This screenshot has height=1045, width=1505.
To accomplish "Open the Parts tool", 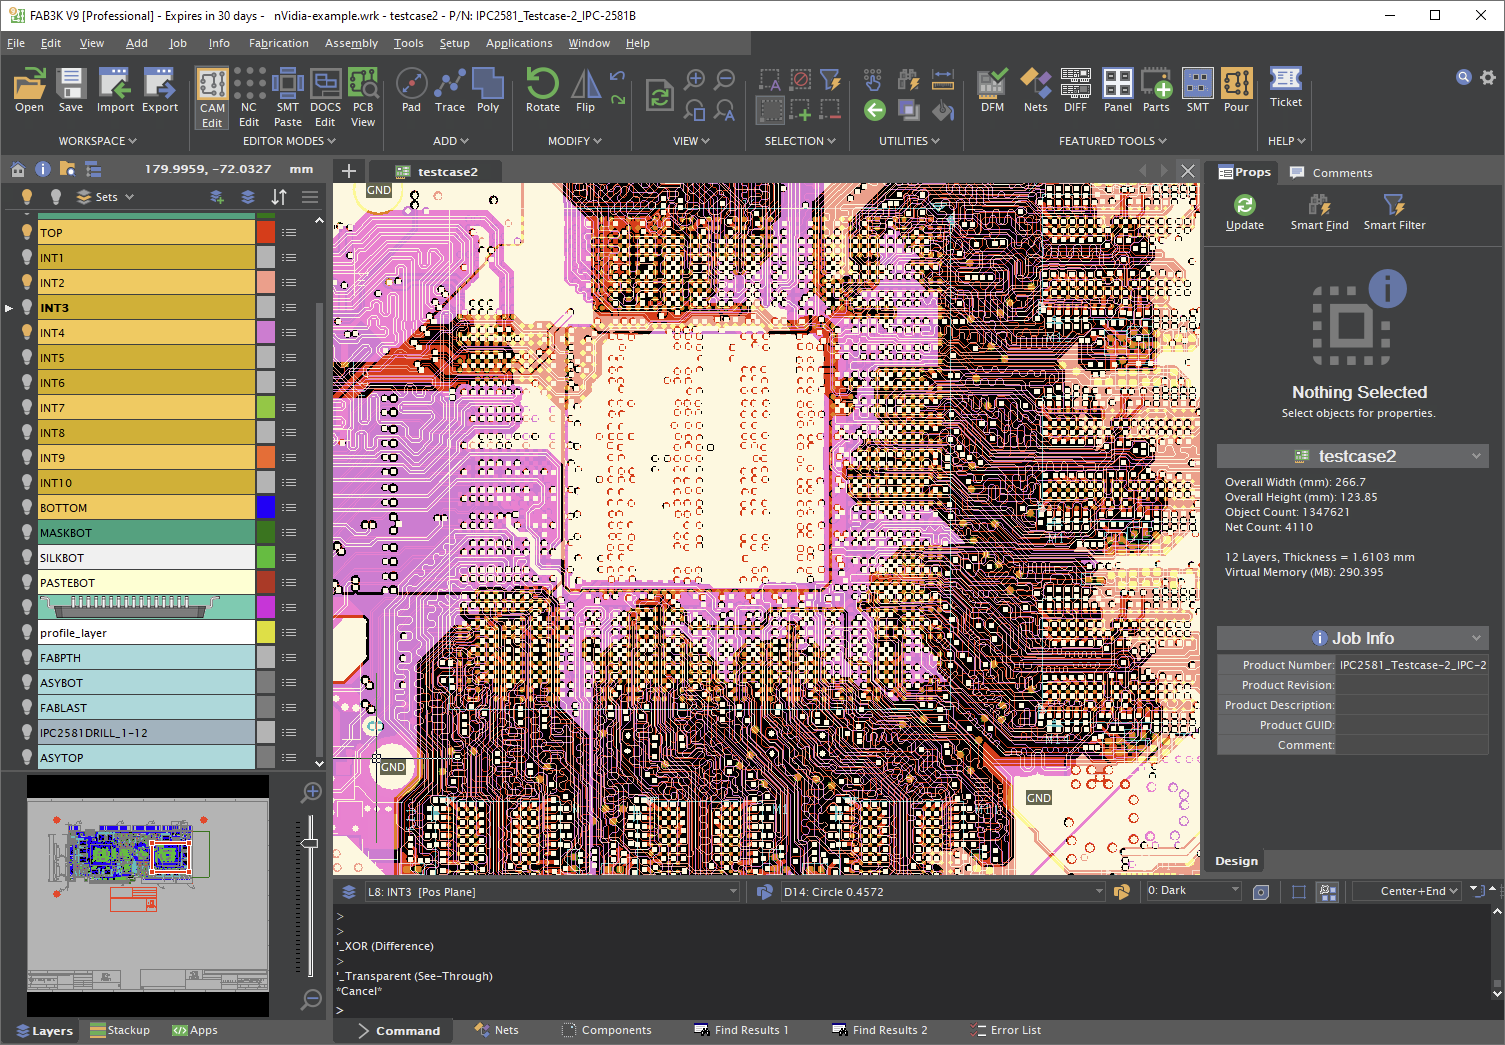I will (1157, 90).
